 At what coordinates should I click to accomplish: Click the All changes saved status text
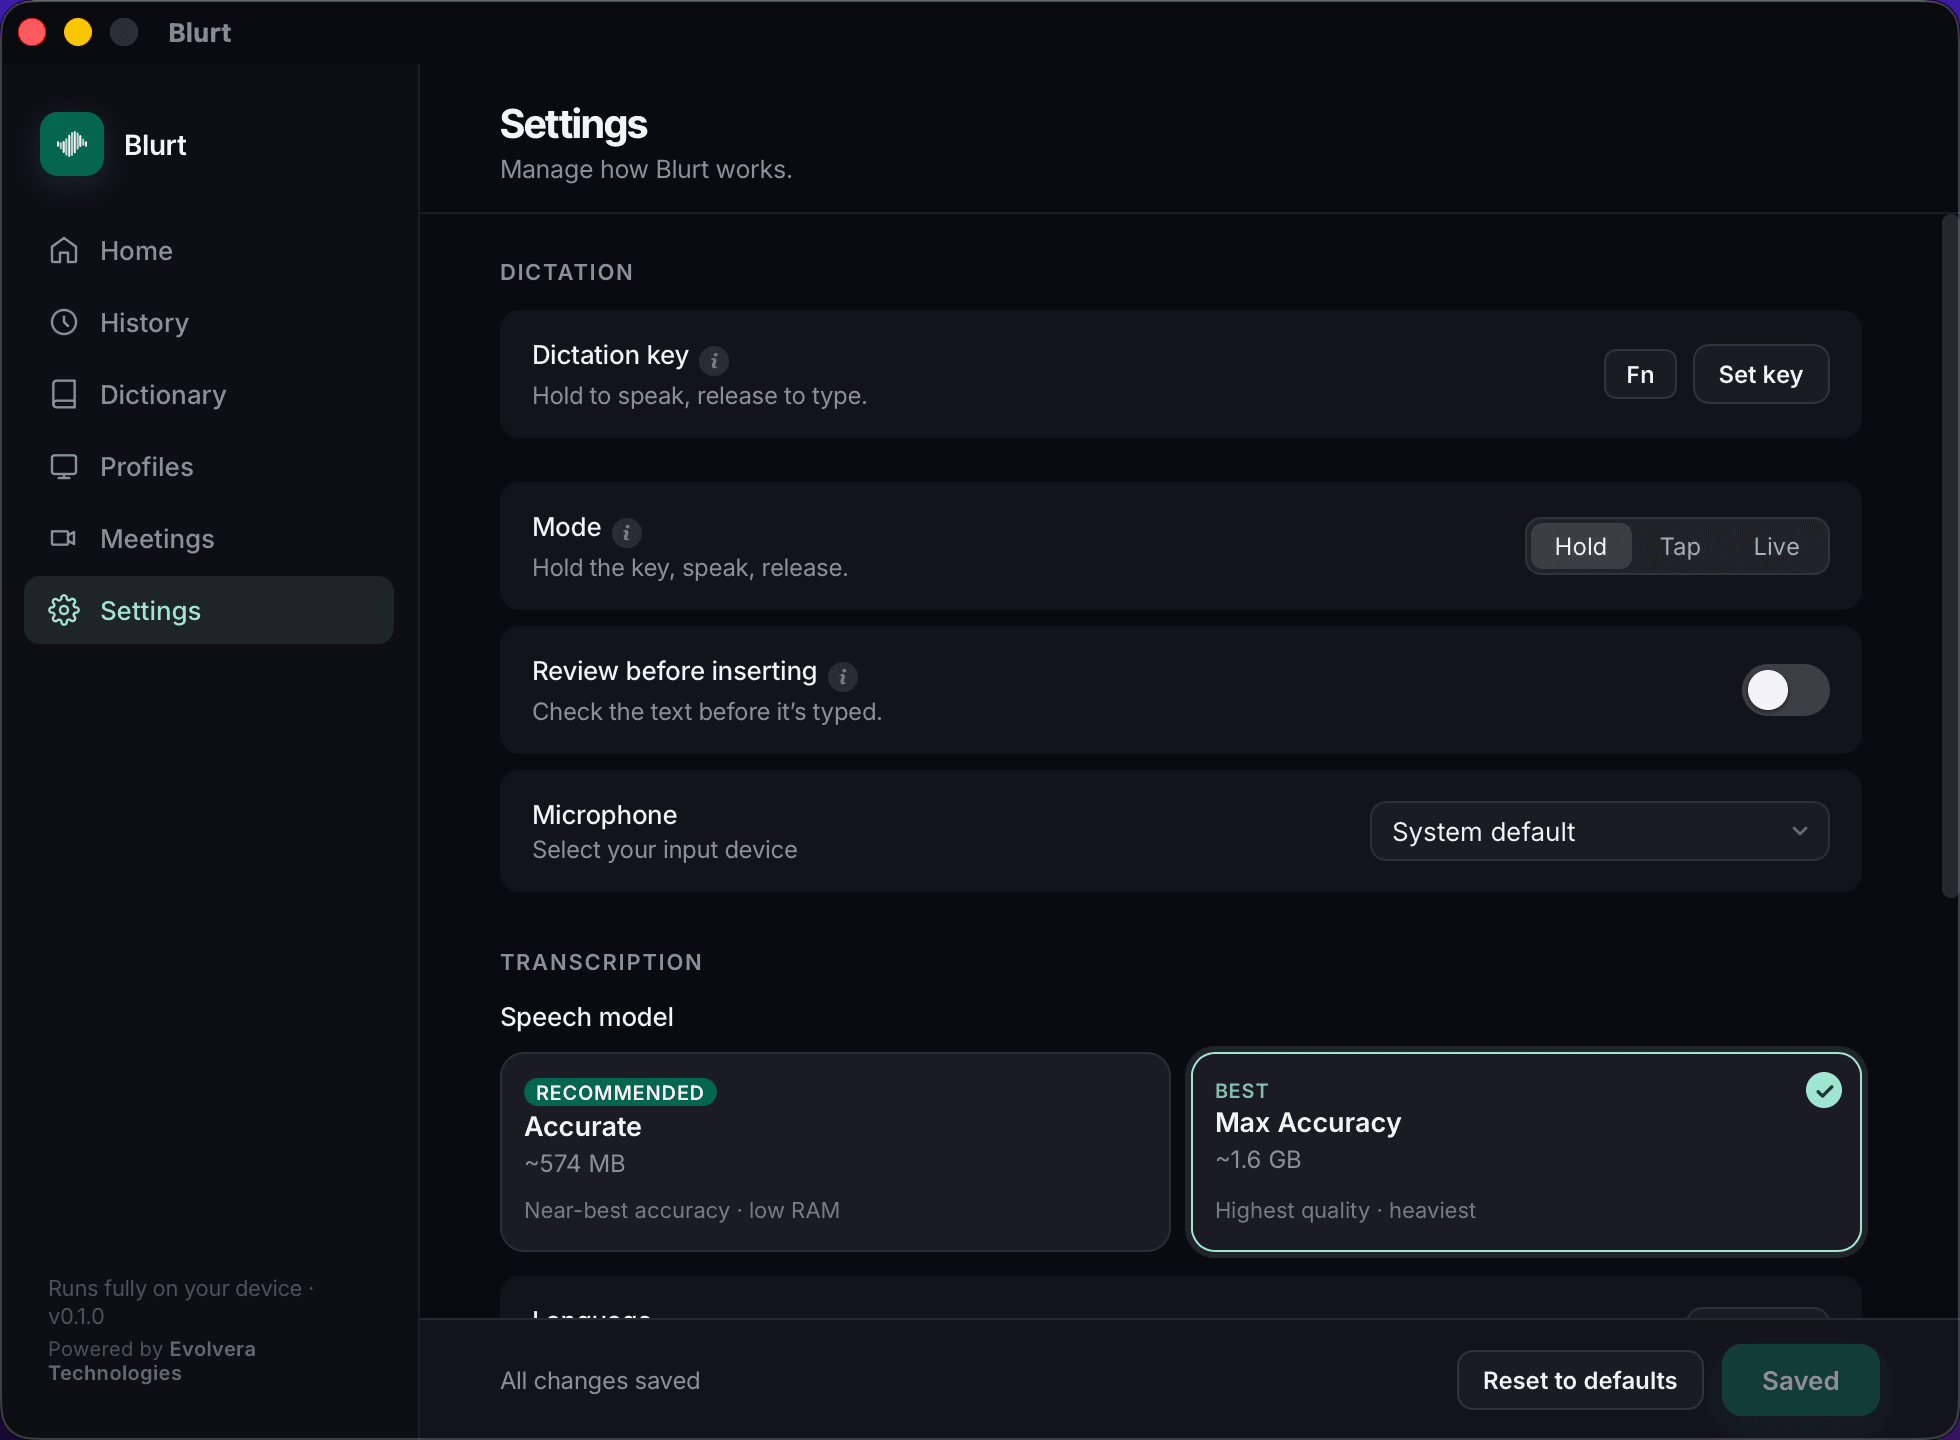[600, 1380]
